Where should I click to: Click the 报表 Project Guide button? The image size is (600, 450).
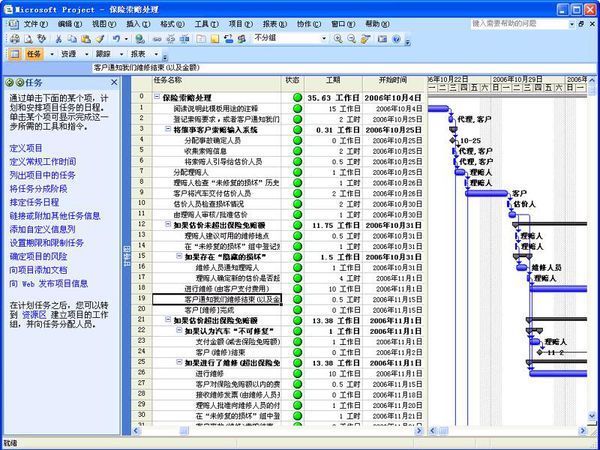click(x=138, y=54)
